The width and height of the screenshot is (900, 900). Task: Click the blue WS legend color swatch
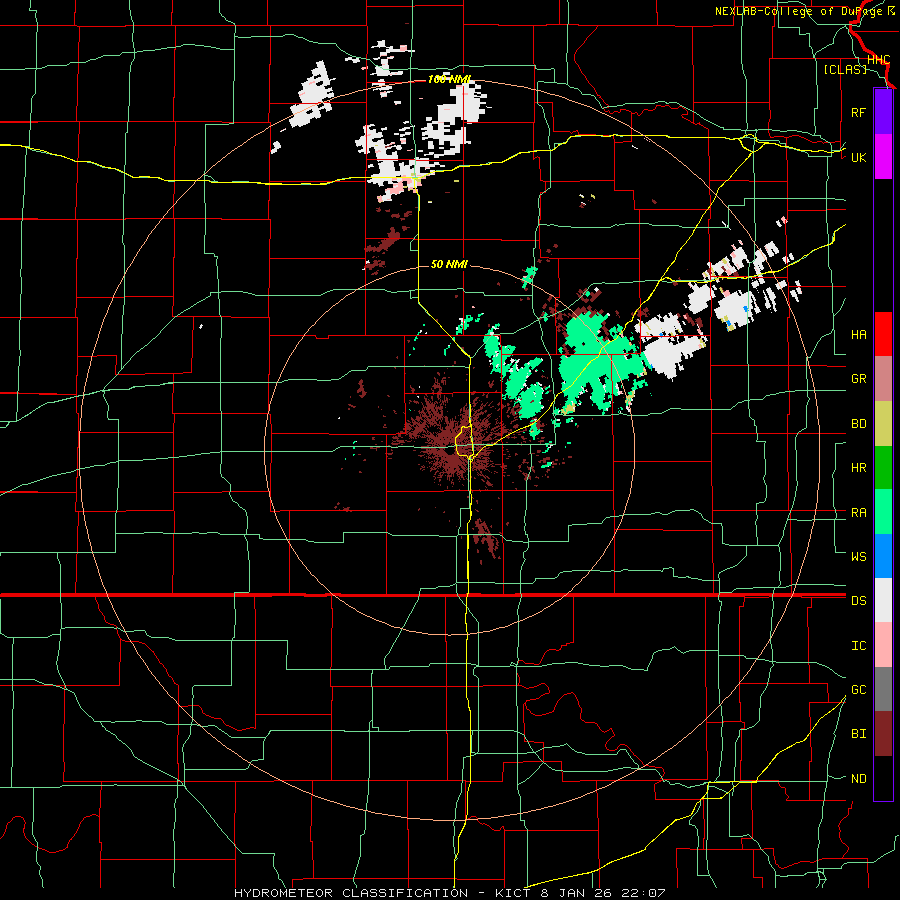[883, 556]
